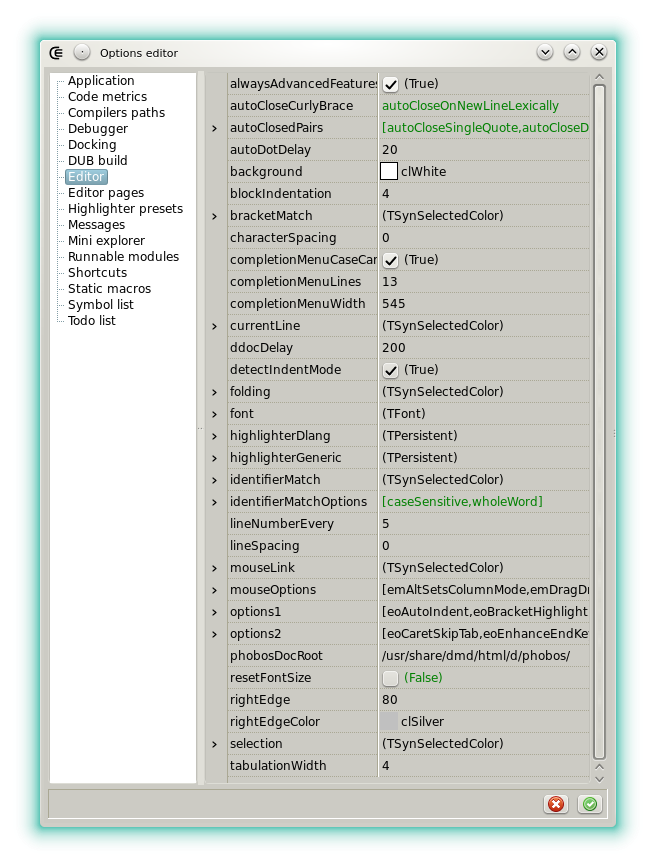Toggle the alwaysAdvancedFeatures checkbox

pos(391,84)
